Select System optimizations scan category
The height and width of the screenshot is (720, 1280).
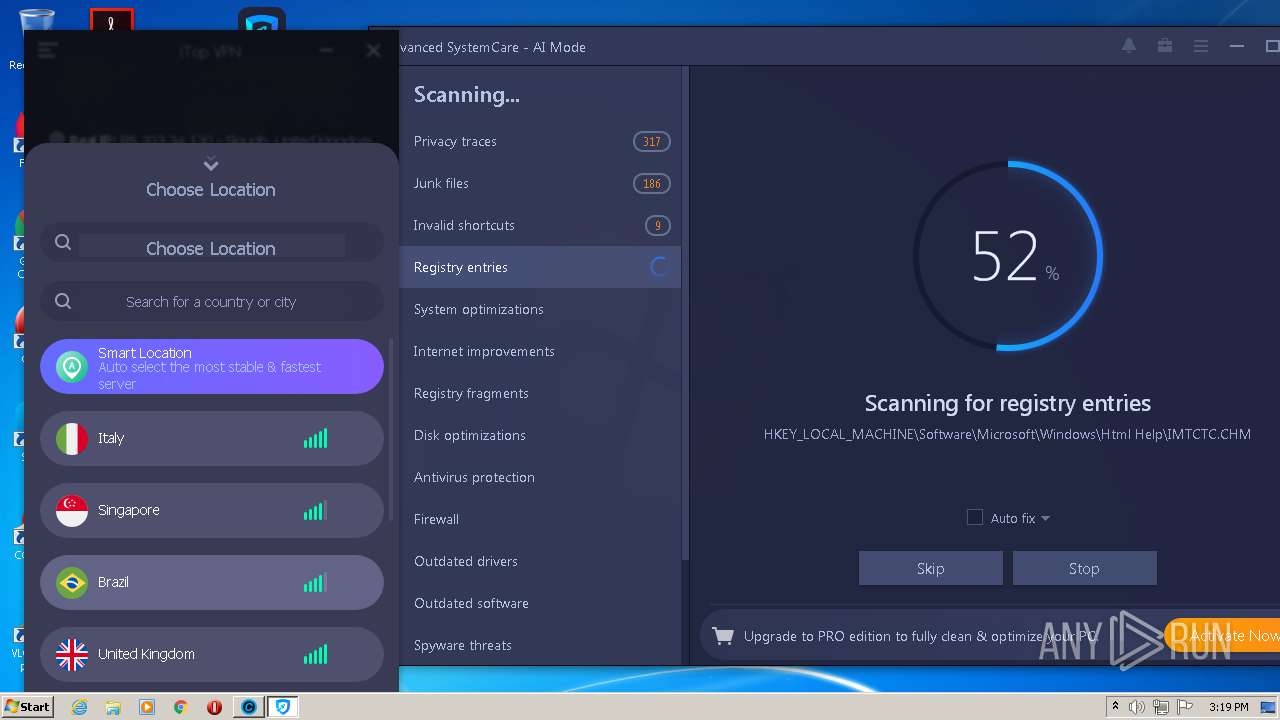coord(540,309)
